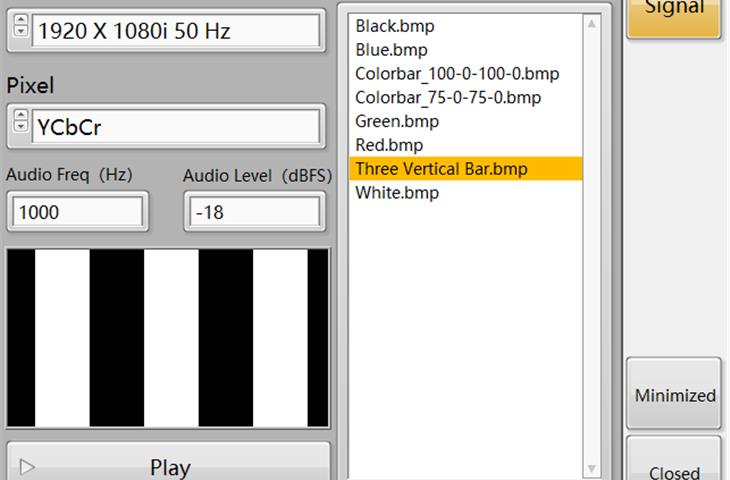The height and width of the screenshot is (480, 730).
Task: Select Black.bmp in the file list
Action: [x=395, y=26]
